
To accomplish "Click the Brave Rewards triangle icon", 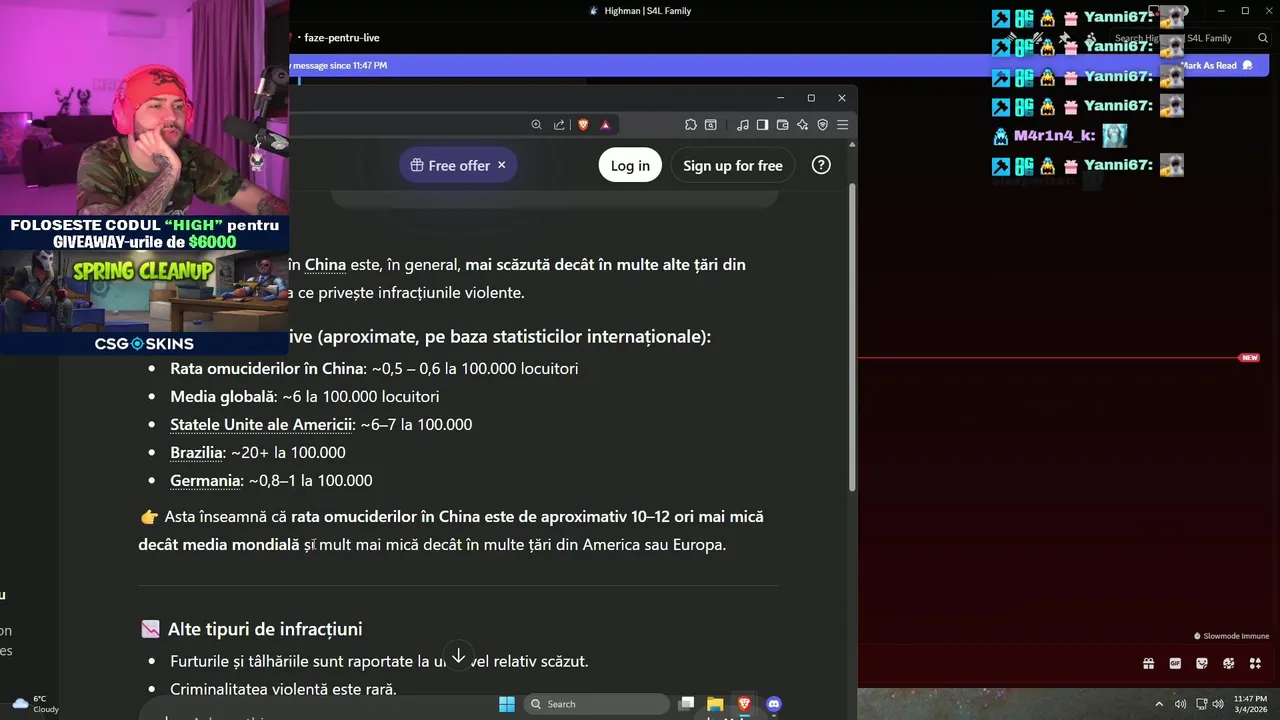I will [605, 125].
